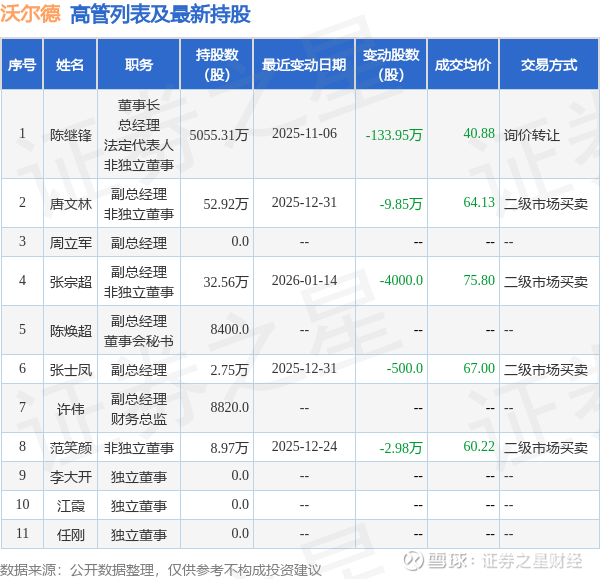This screenshot has height=579, width=600.
Task: Click the 财务总监 position text
Action: coord(139,419)
